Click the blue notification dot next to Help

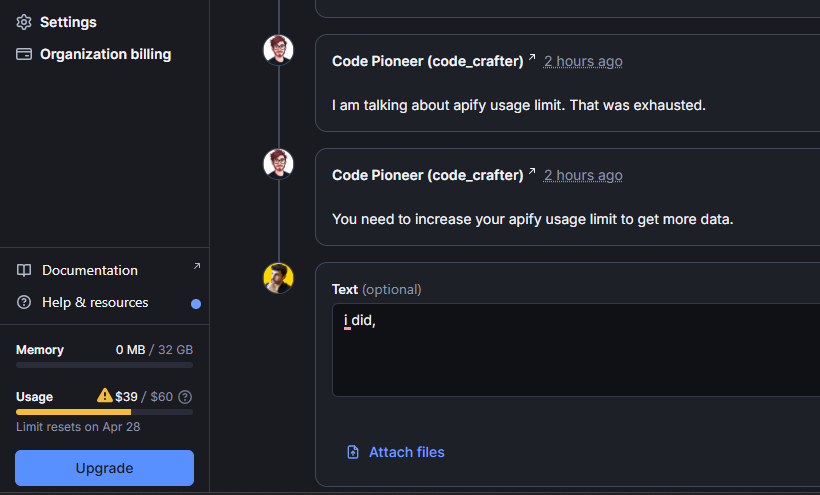coord(196,304)
